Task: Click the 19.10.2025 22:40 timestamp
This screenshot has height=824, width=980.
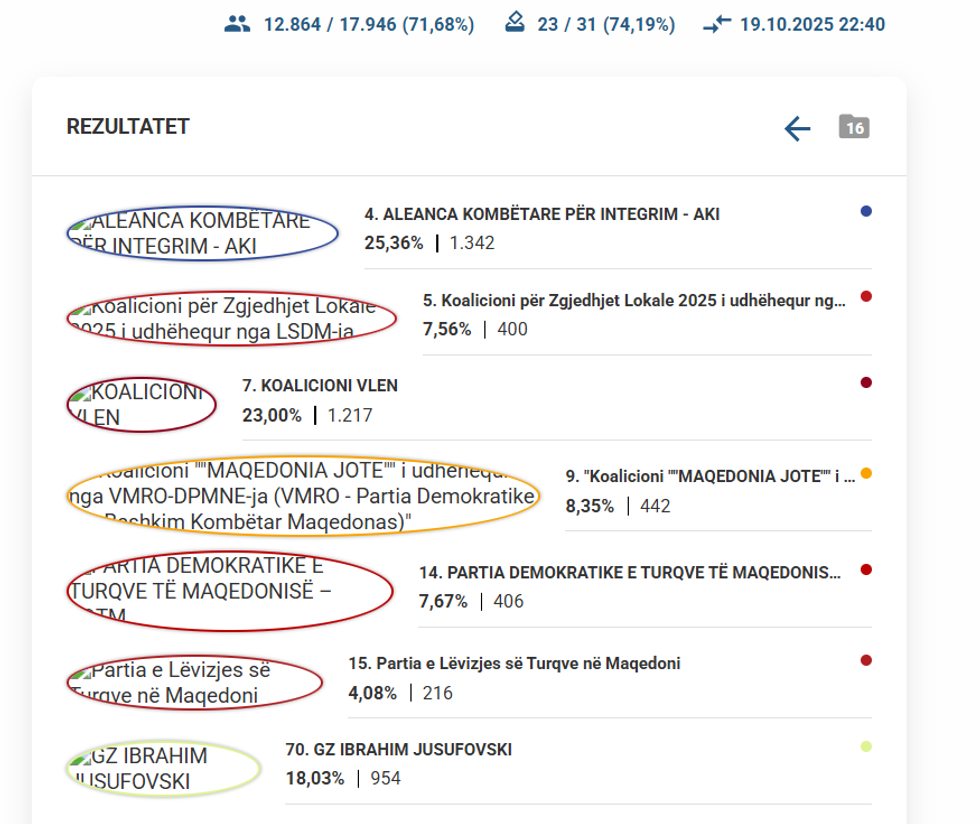Action: tap(812, 24)
